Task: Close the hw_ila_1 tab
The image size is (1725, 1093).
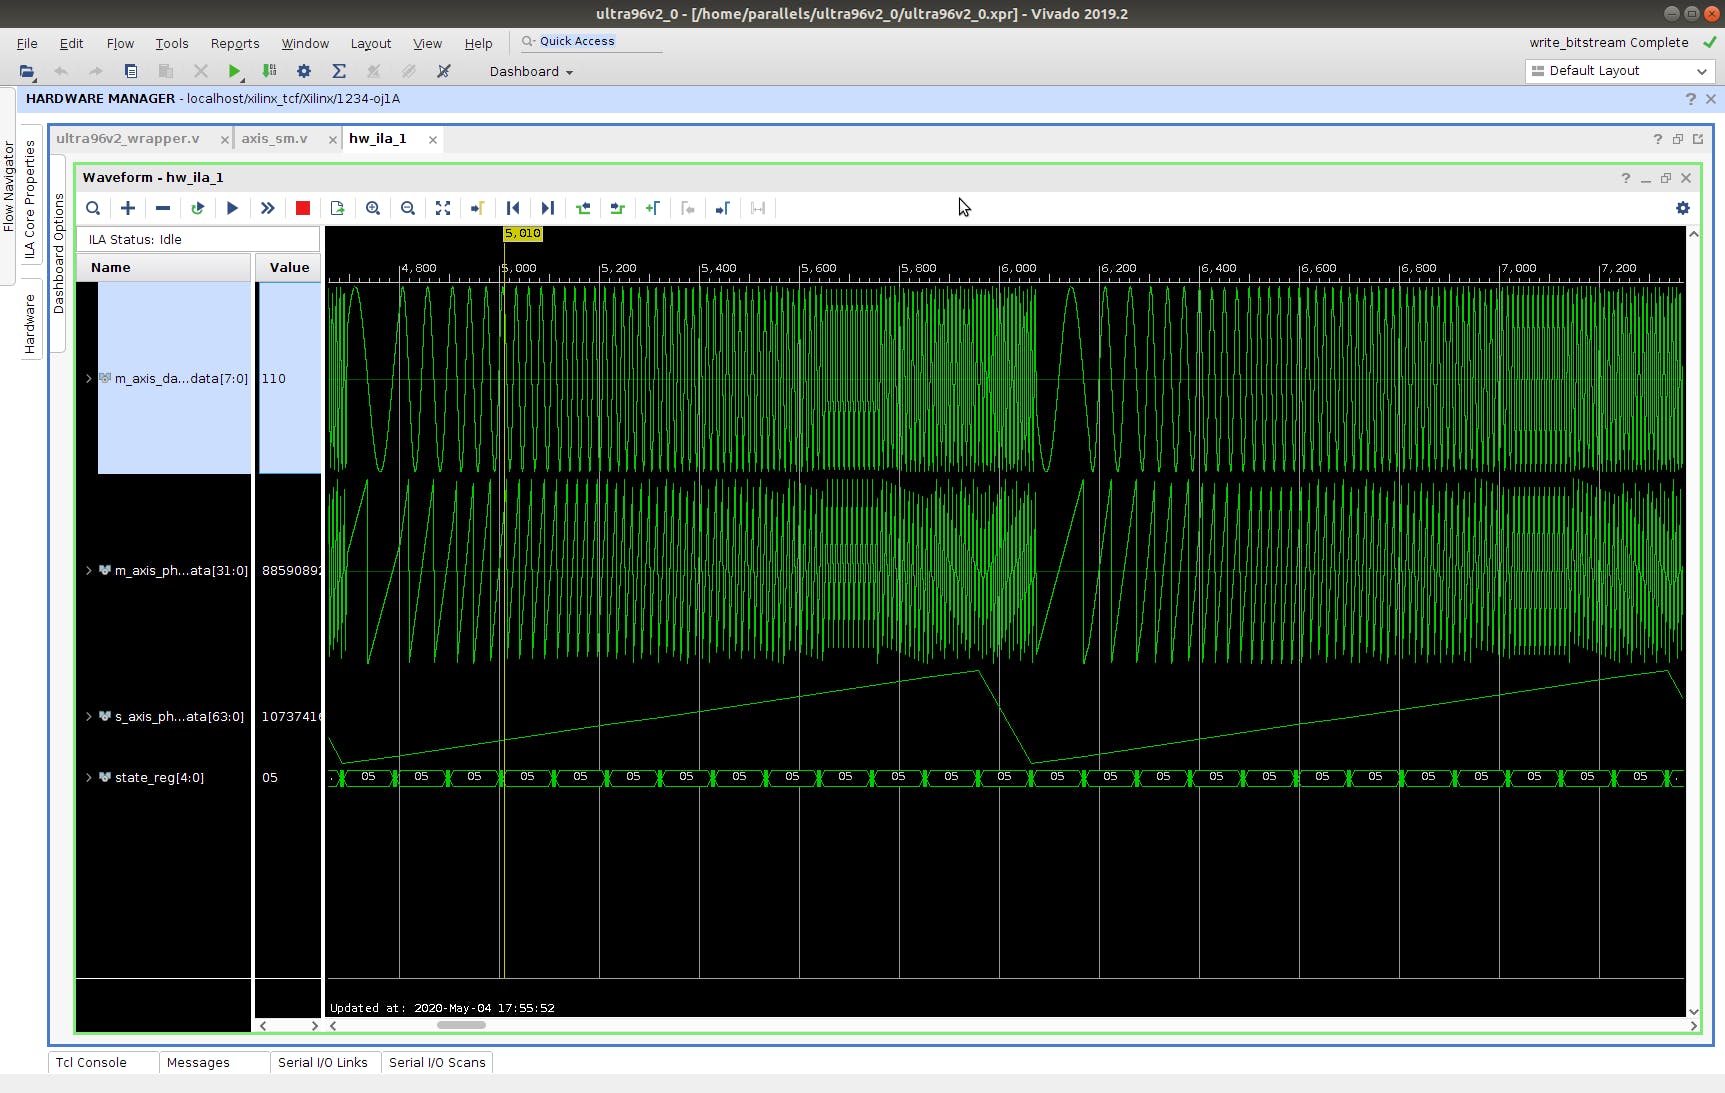Action: 433,139
